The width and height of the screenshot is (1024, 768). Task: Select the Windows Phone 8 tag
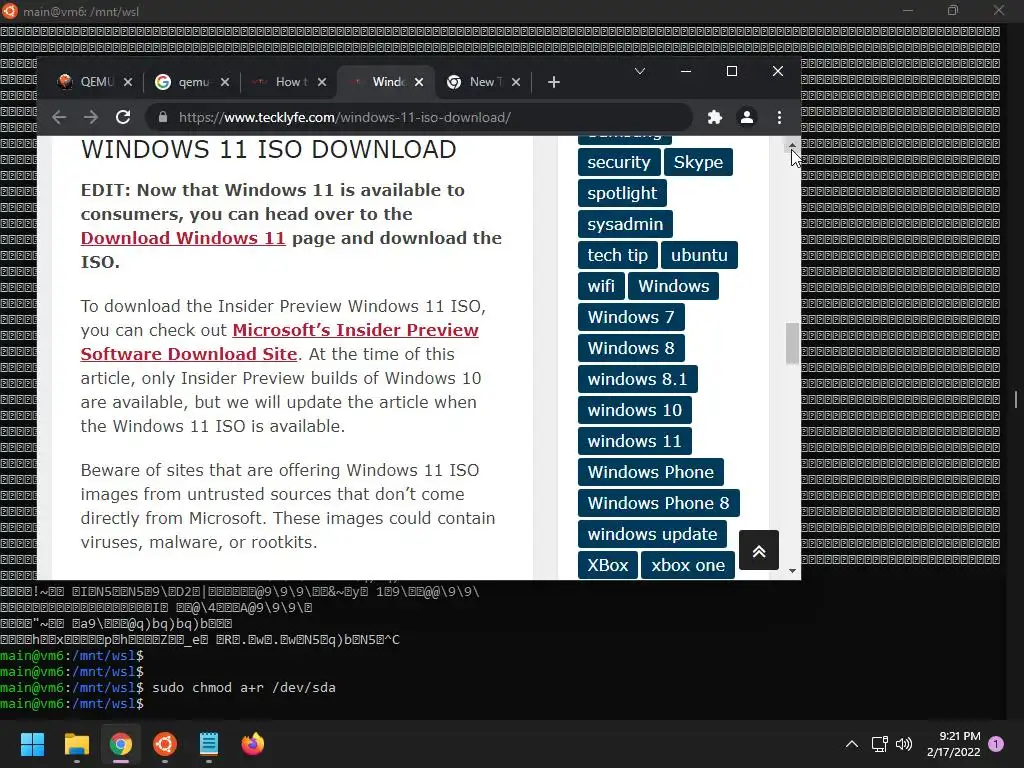click(x=658, y=504)
